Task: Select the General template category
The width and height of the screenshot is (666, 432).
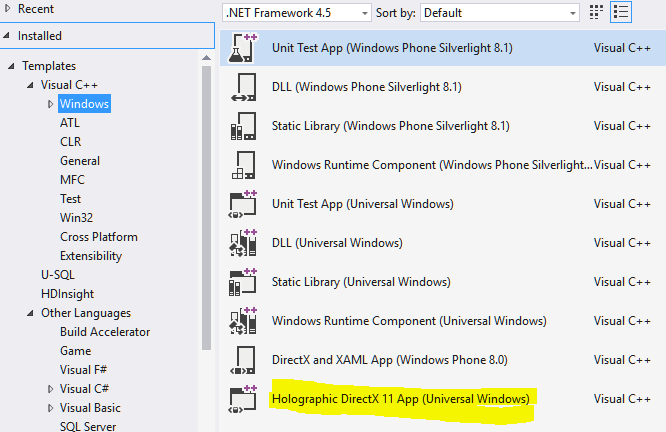Action: (80, 161)
